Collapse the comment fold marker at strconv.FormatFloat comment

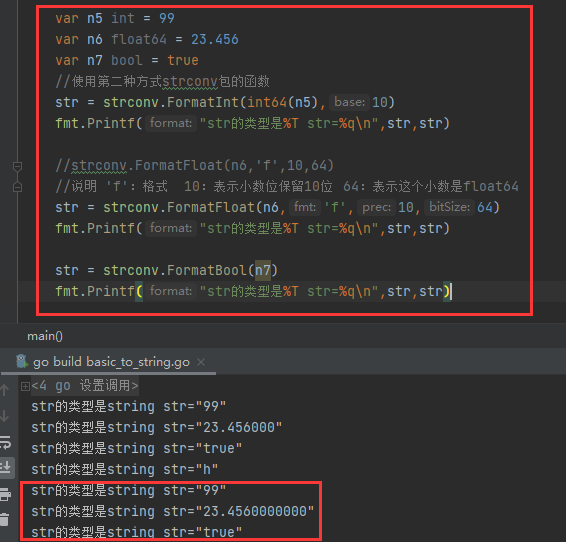(17, 166)
